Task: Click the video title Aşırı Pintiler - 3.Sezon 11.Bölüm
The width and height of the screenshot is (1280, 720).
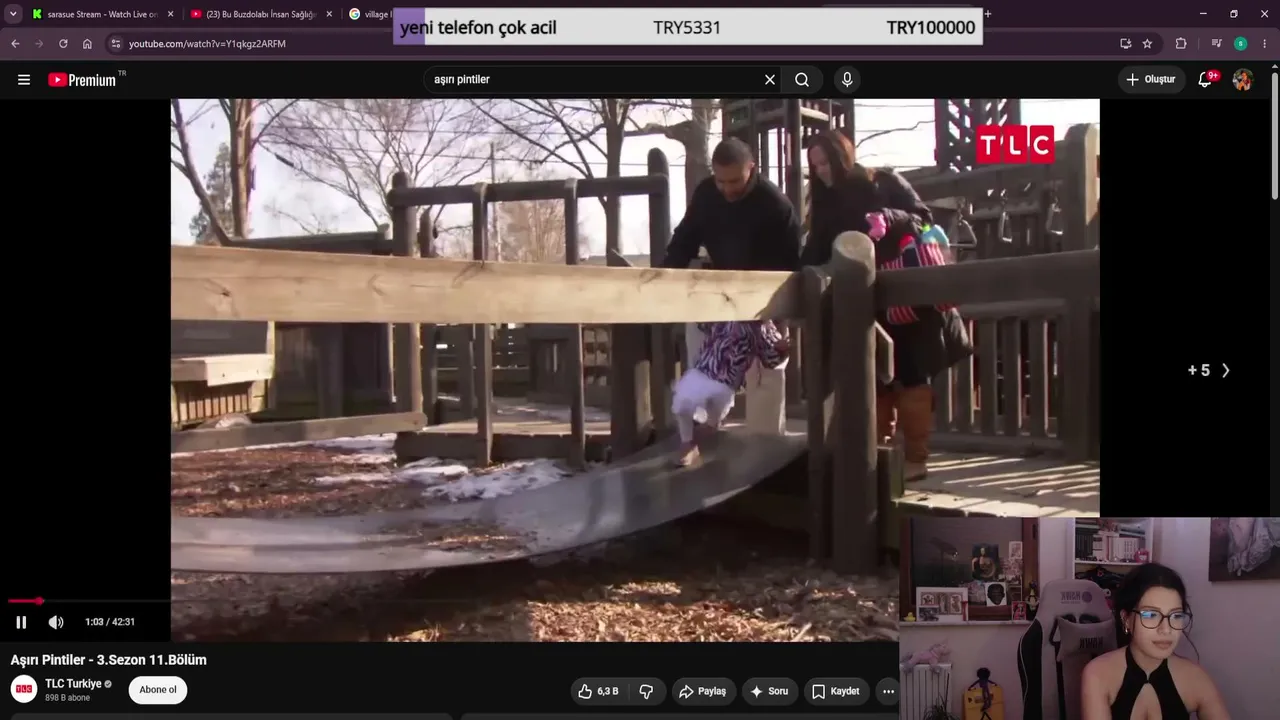Action: [x=109, y=660]
